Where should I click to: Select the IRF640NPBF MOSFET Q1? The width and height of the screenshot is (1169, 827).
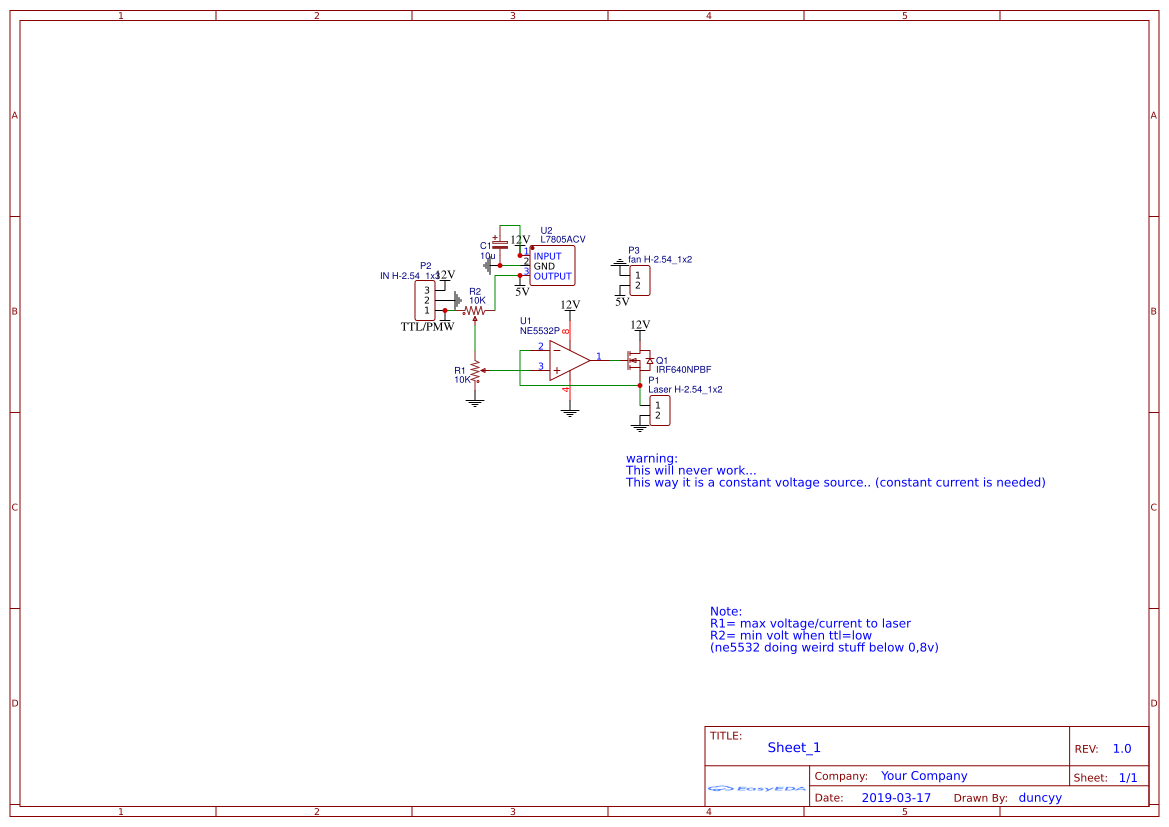click(640, 360)
